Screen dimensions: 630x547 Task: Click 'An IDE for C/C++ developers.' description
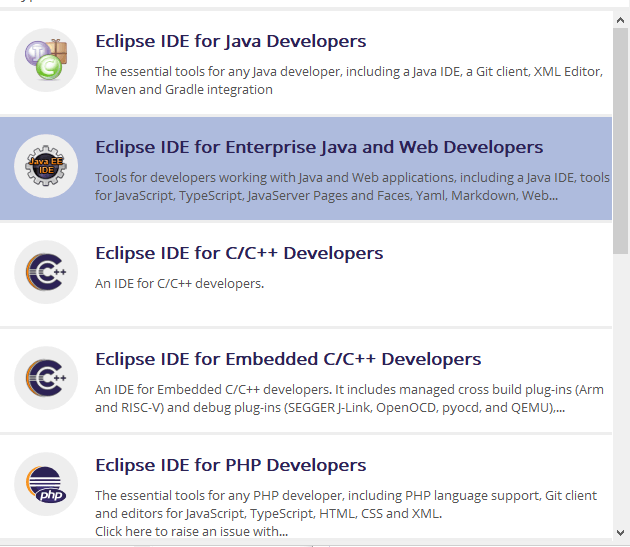[x=180, y=284]
